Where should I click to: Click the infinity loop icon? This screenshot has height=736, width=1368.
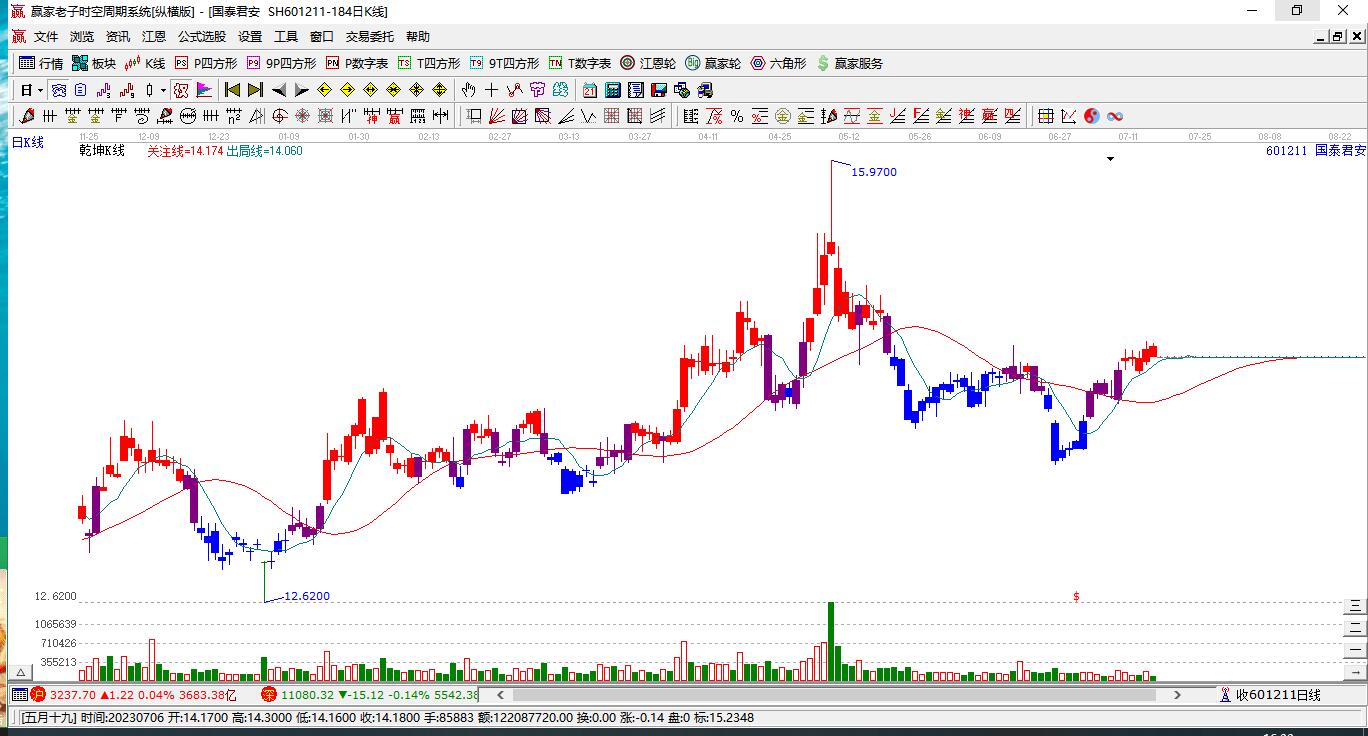pos(1114,116)
